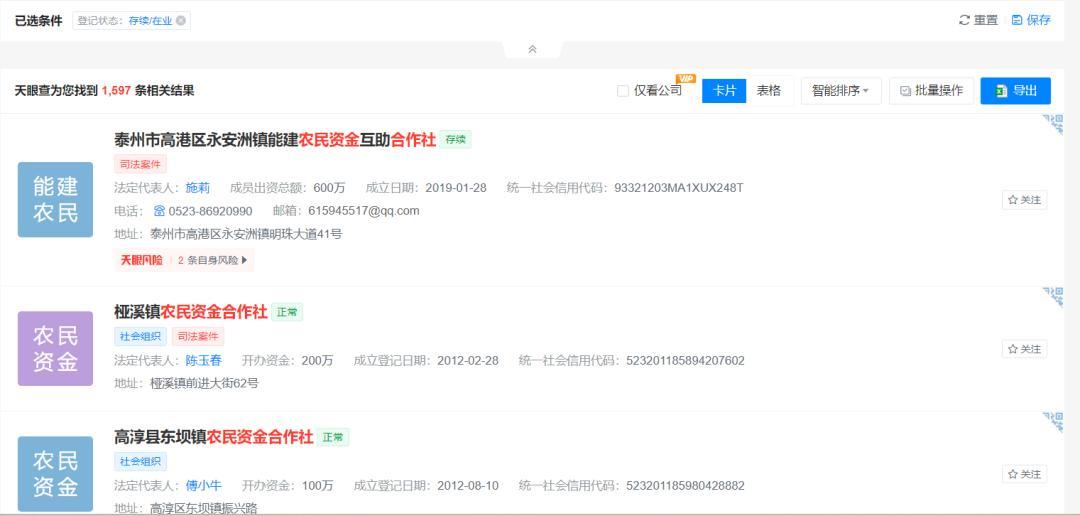This screenshot has width=1080, height=516.
Task: Click the 批量操作 batch operation button
Action: (931, 91)
